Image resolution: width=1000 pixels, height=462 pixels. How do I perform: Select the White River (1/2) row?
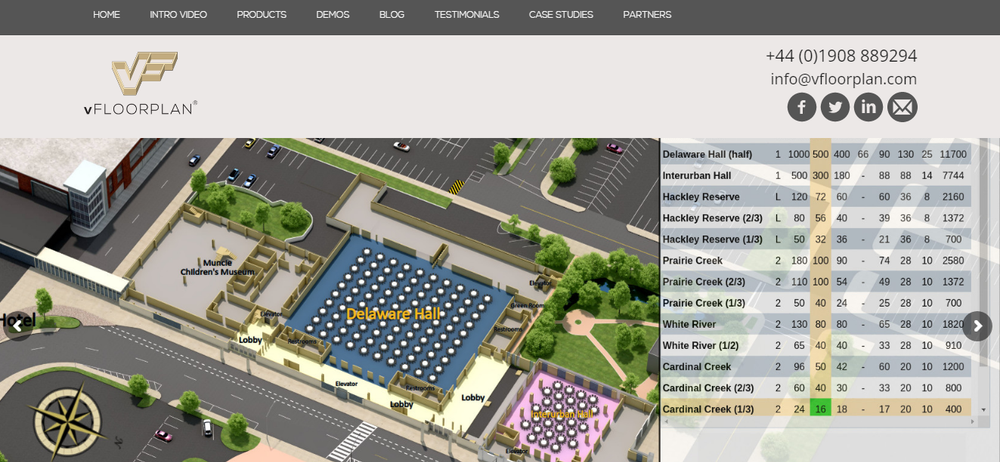pos(816,345)
